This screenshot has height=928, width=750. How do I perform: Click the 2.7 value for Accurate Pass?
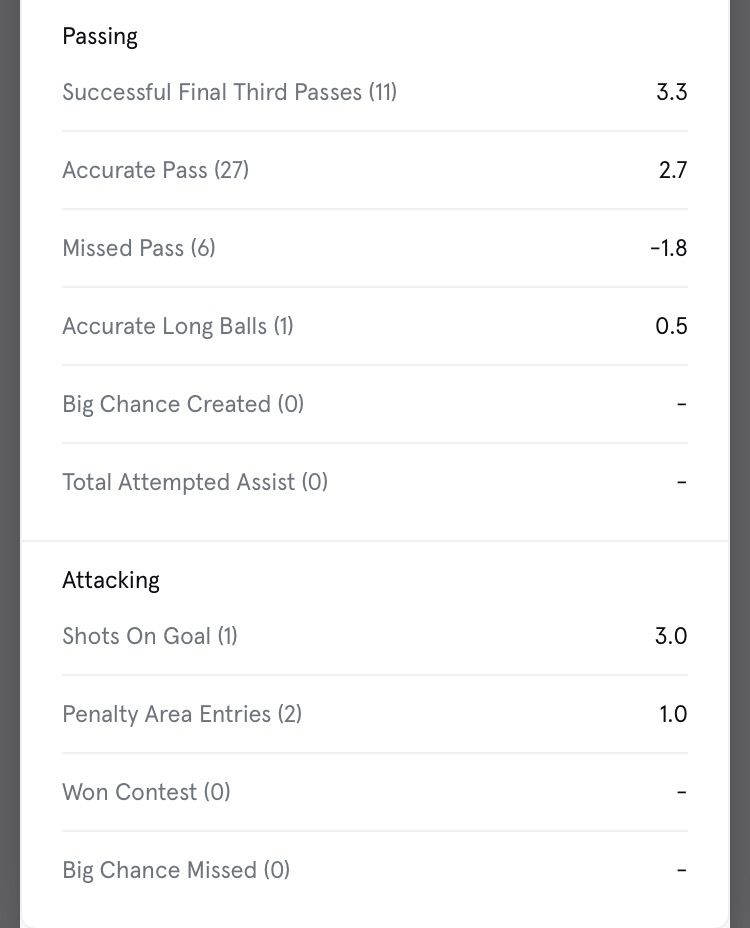click(x=672, y=171)
